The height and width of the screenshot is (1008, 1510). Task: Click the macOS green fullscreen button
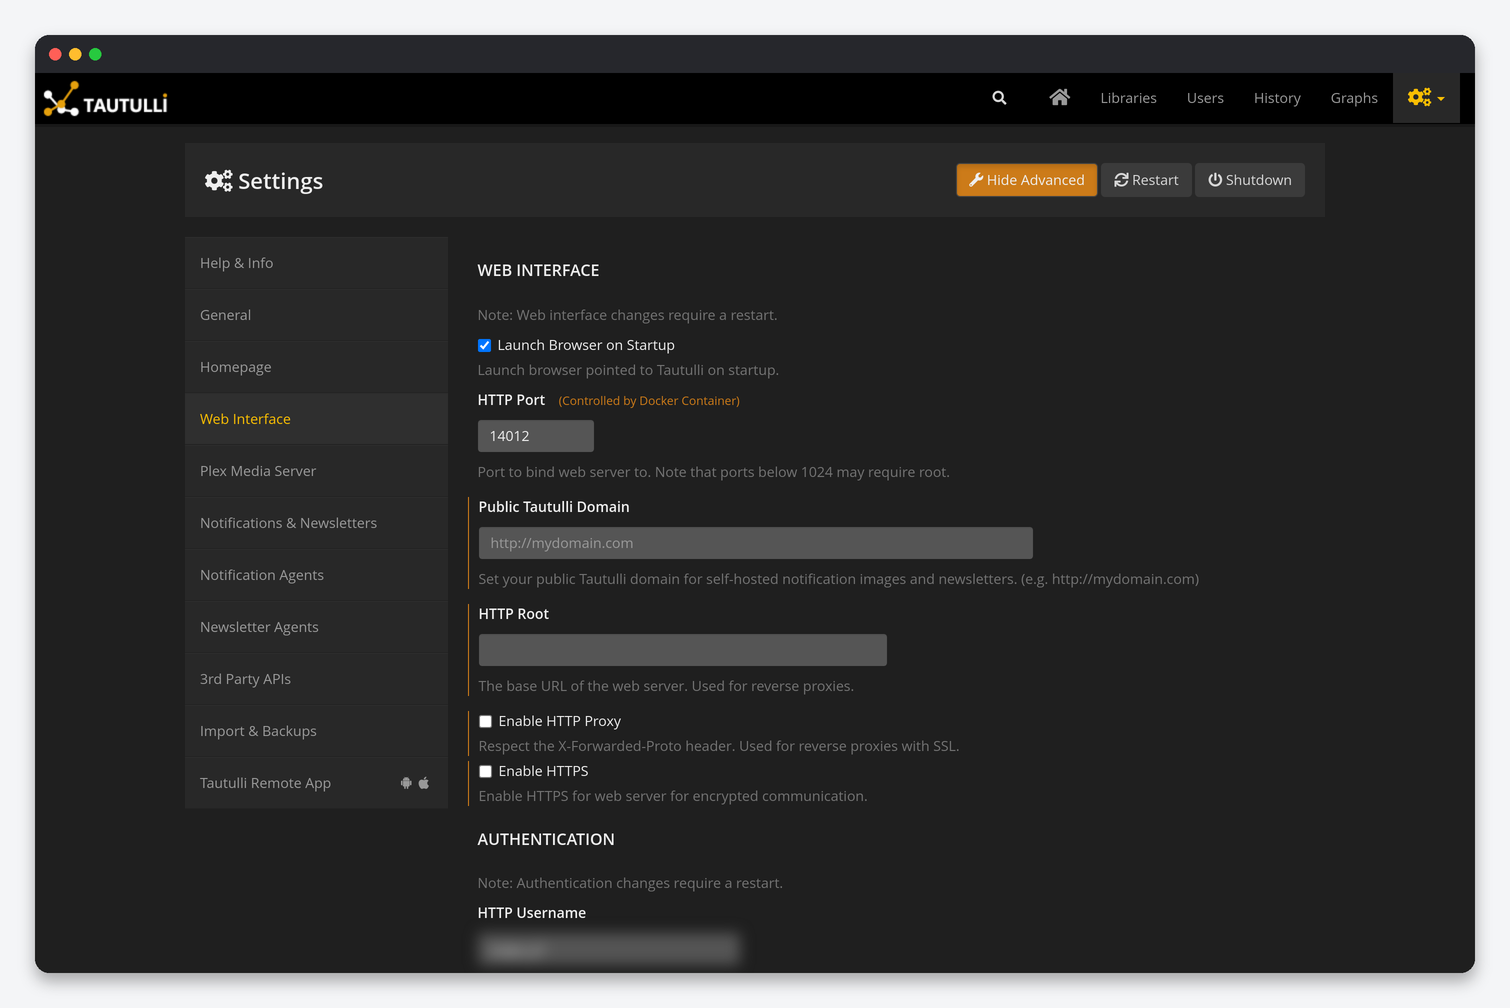click(x=95, y=54)
